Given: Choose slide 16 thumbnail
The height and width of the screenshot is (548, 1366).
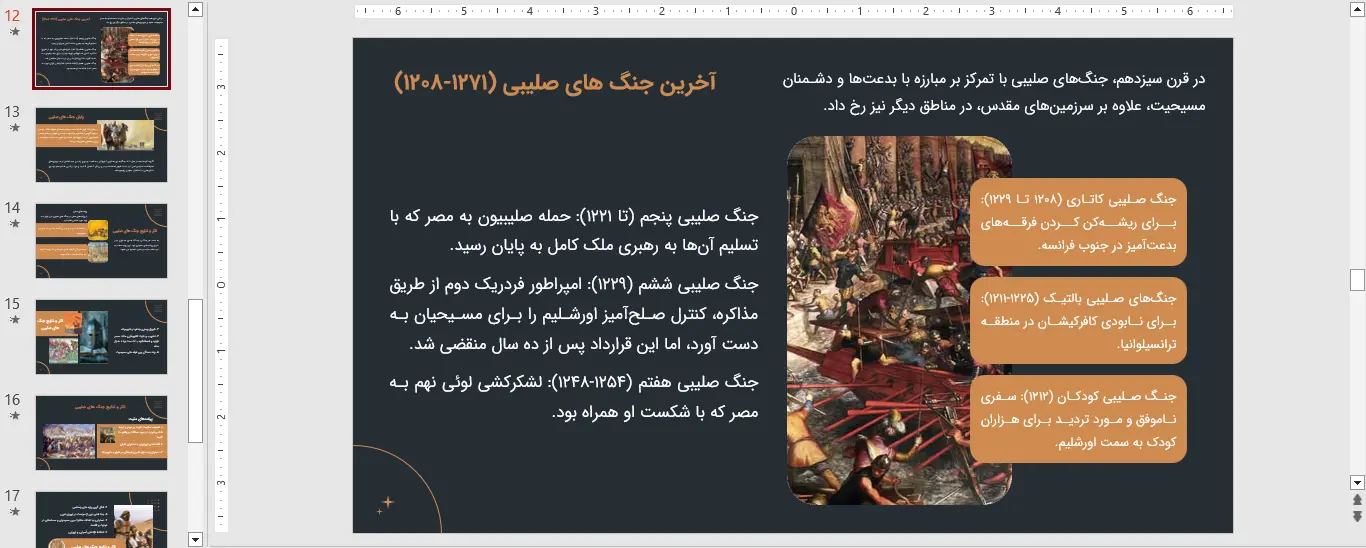Looking at the screenshot, I should click(x=101, y=433).
